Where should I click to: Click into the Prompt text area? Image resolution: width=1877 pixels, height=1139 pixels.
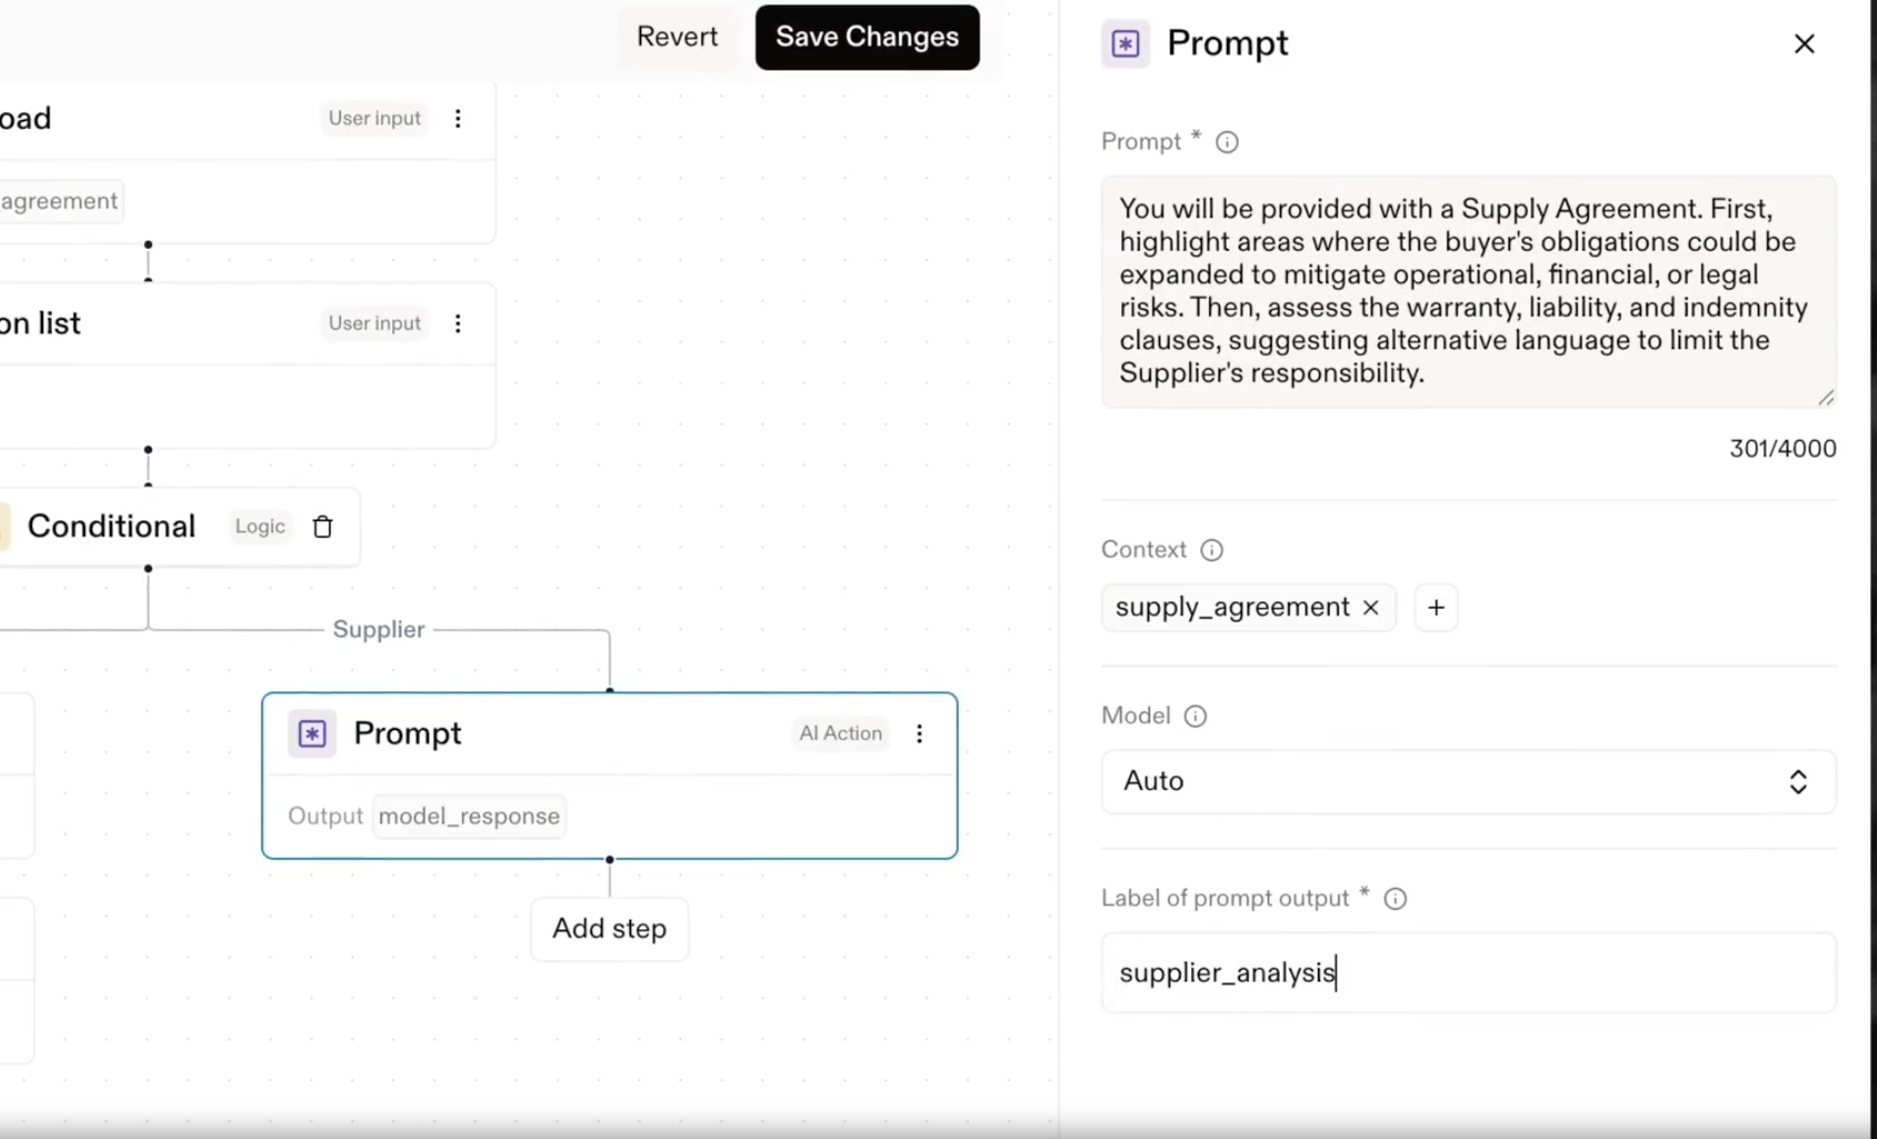(x=1467, y=291)
